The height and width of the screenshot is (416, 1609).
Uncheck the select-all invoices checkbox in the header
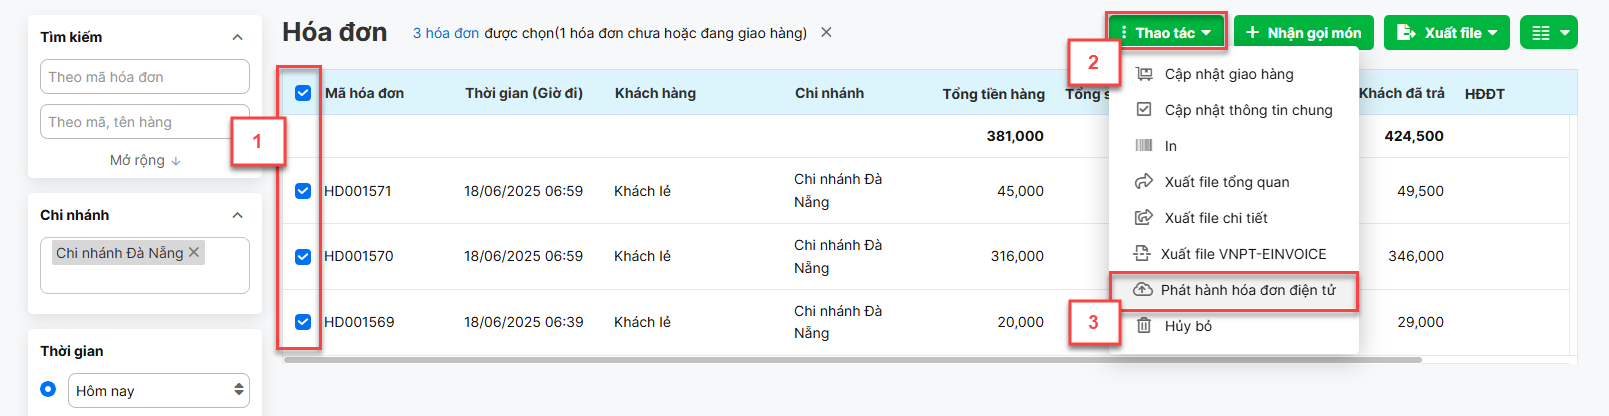(x=303, y=93)
